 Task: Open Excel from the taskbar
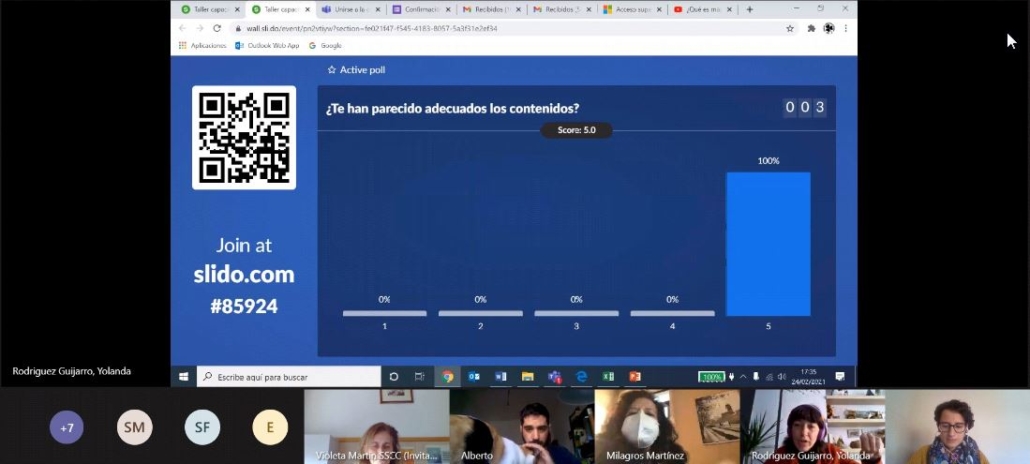pyautogui.click(x=608, y=377)
